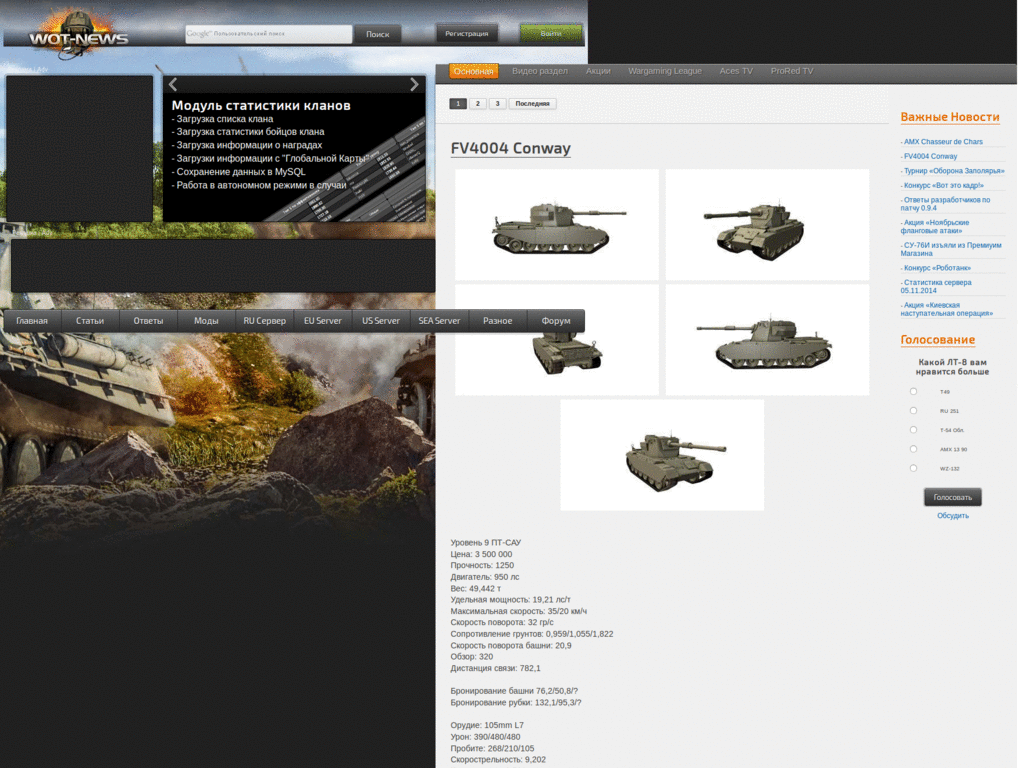Open Форум in navigation menu
The height and width of the screenshot is (768, 1024).
[x=556, y=321]
